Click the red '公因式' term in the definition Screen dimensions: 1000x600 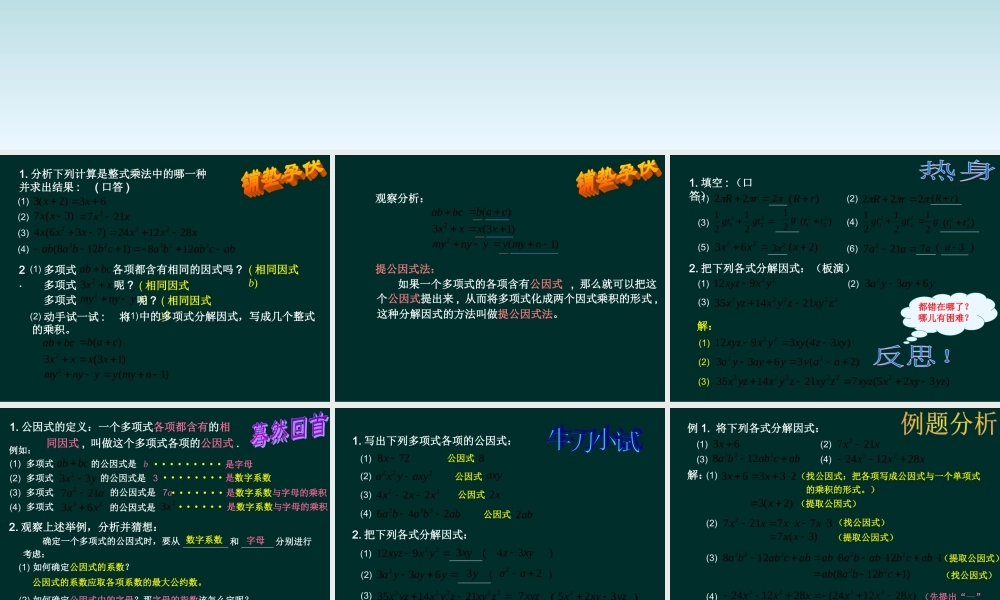click(214, 444)
